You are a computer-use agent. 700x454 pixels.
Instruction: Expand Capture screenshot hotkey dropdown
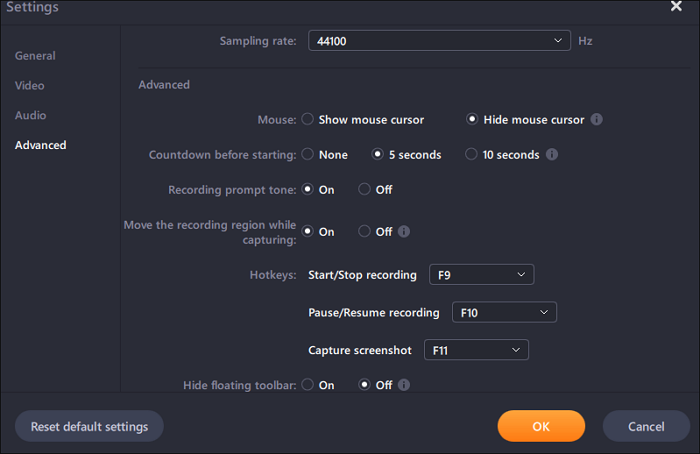pyautogui.click(x=476, y=350)
